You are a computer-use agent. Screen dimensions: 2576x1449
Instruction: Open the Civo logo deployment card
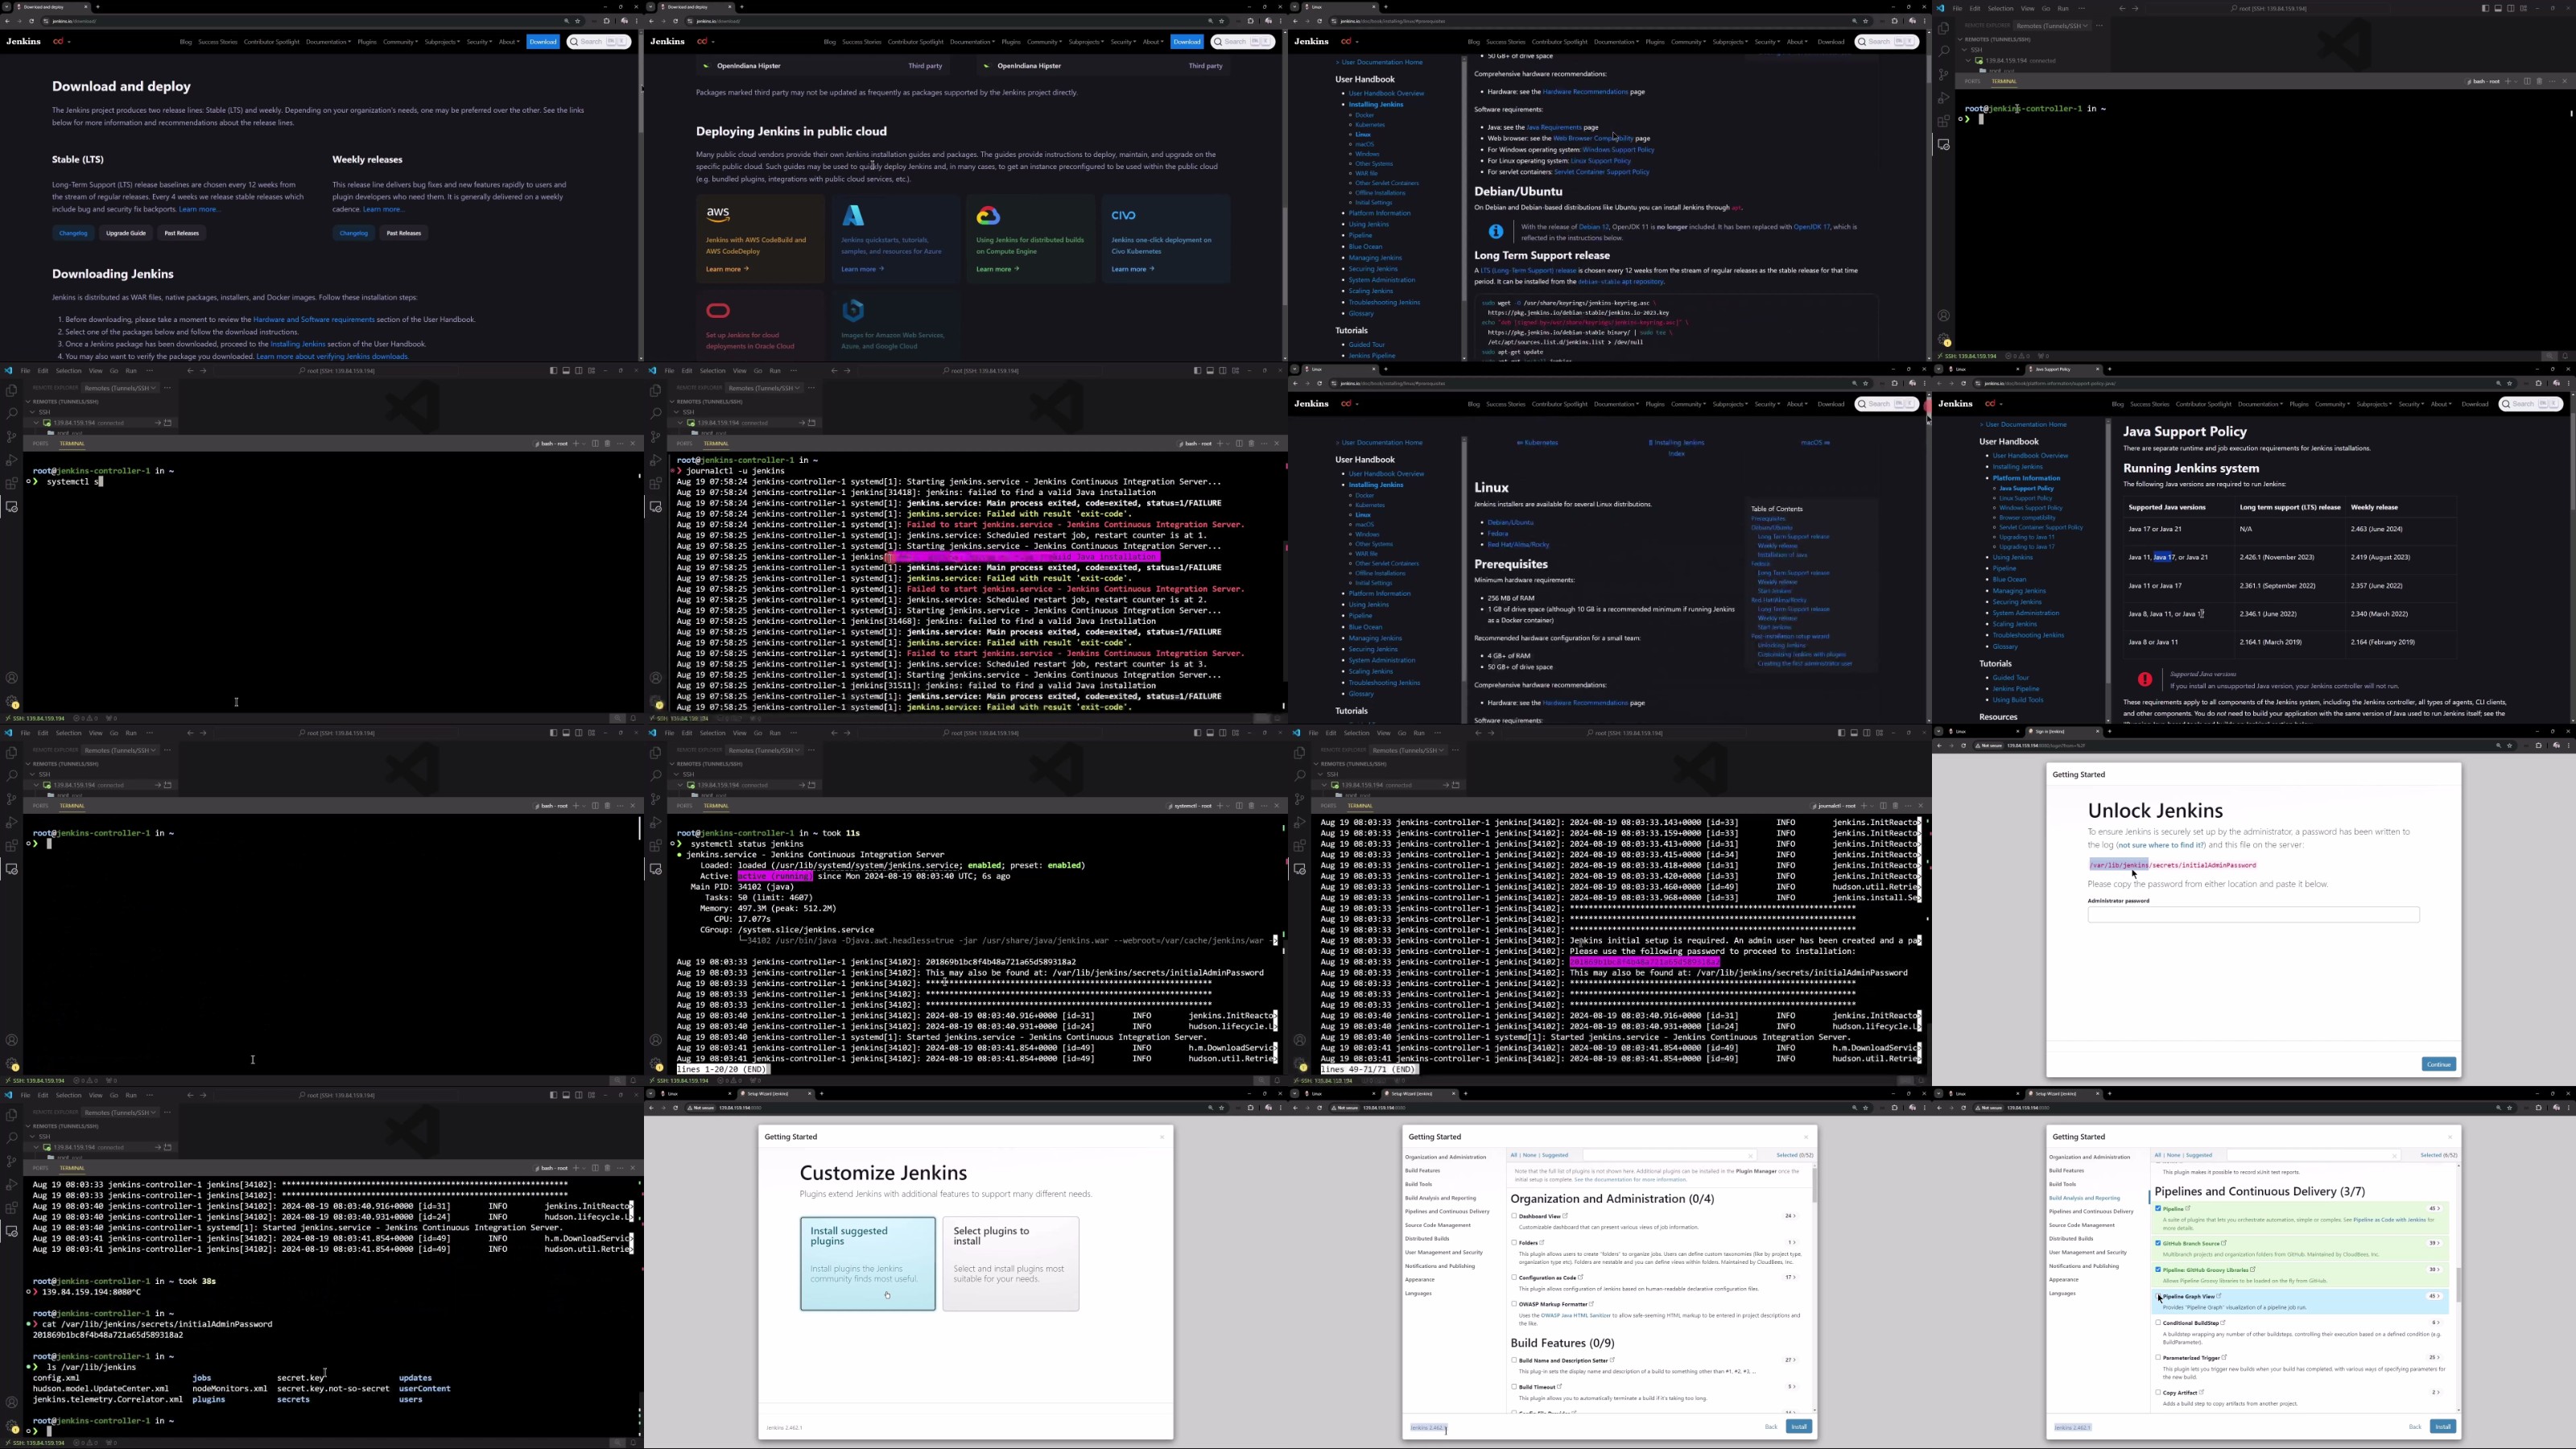tap(1124, 216)
